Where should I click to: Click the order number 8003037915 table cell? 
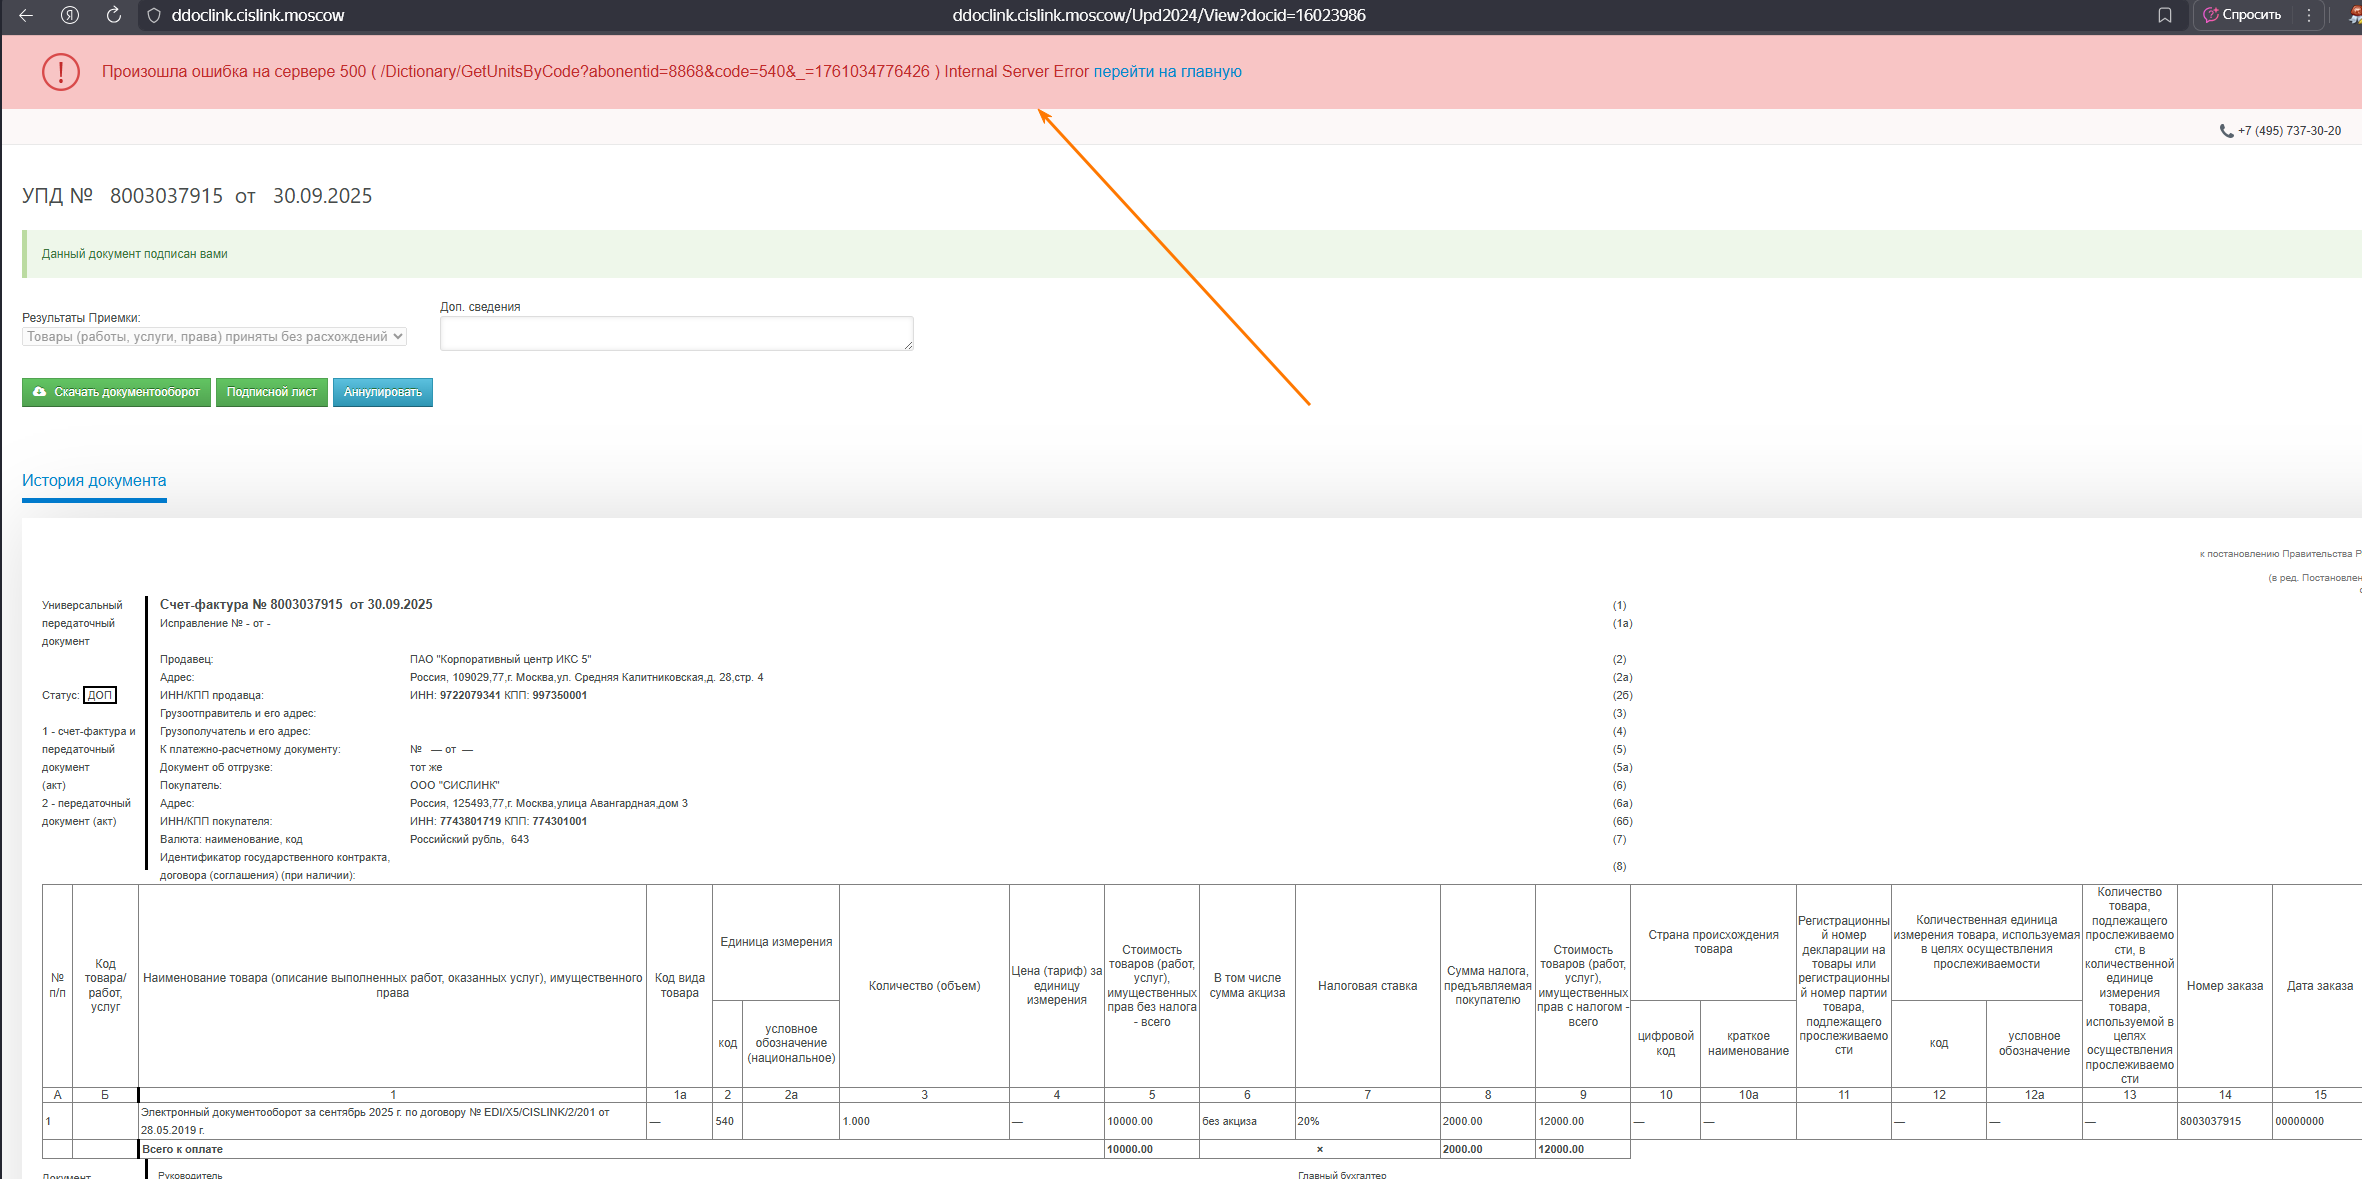tap(2210, 1121)
